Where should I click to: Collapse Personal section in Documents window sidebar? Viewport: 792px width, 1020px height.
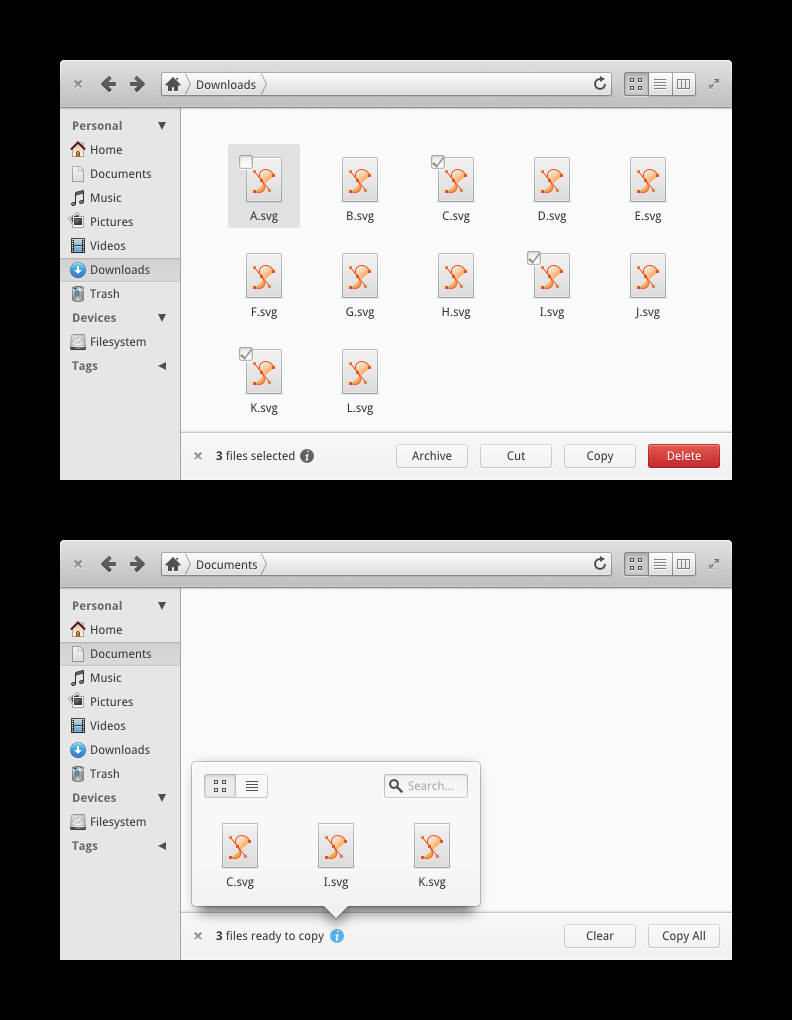tap(162, 606)
